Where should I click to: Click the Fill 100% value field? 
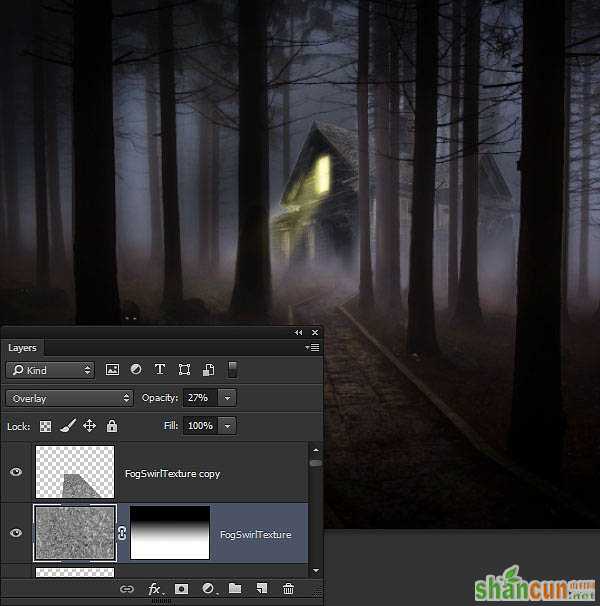click(x=200, y=426)
